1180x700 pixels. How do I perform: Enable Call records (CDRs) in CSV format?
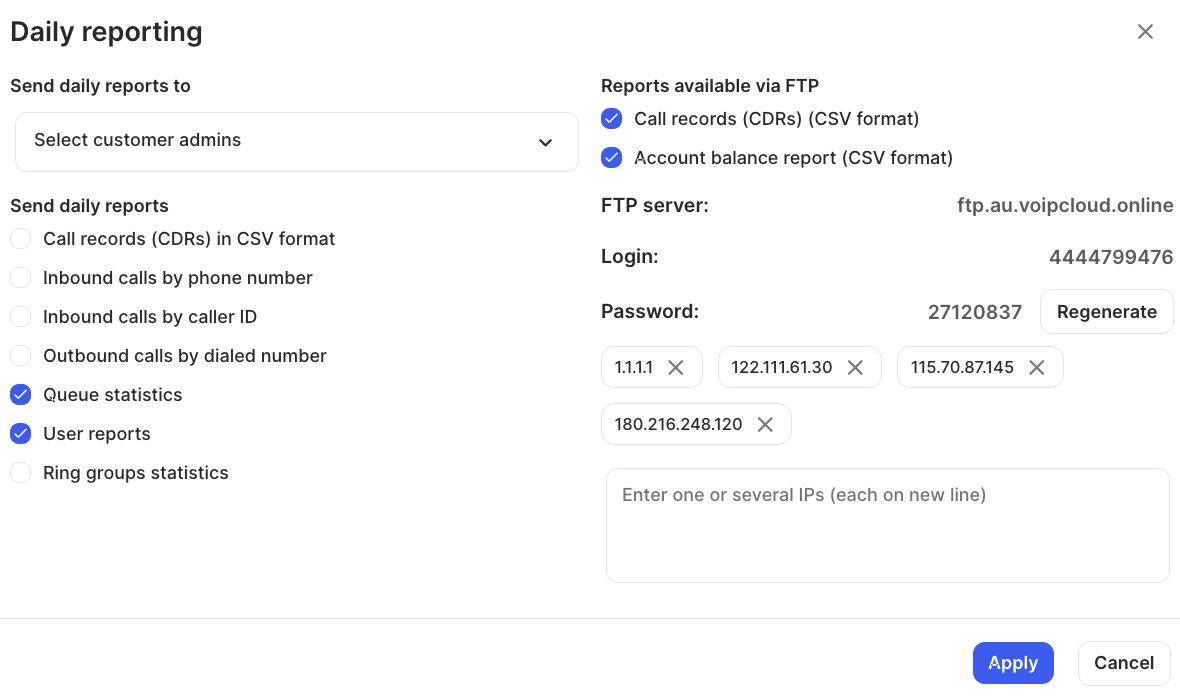pos(20,239)
